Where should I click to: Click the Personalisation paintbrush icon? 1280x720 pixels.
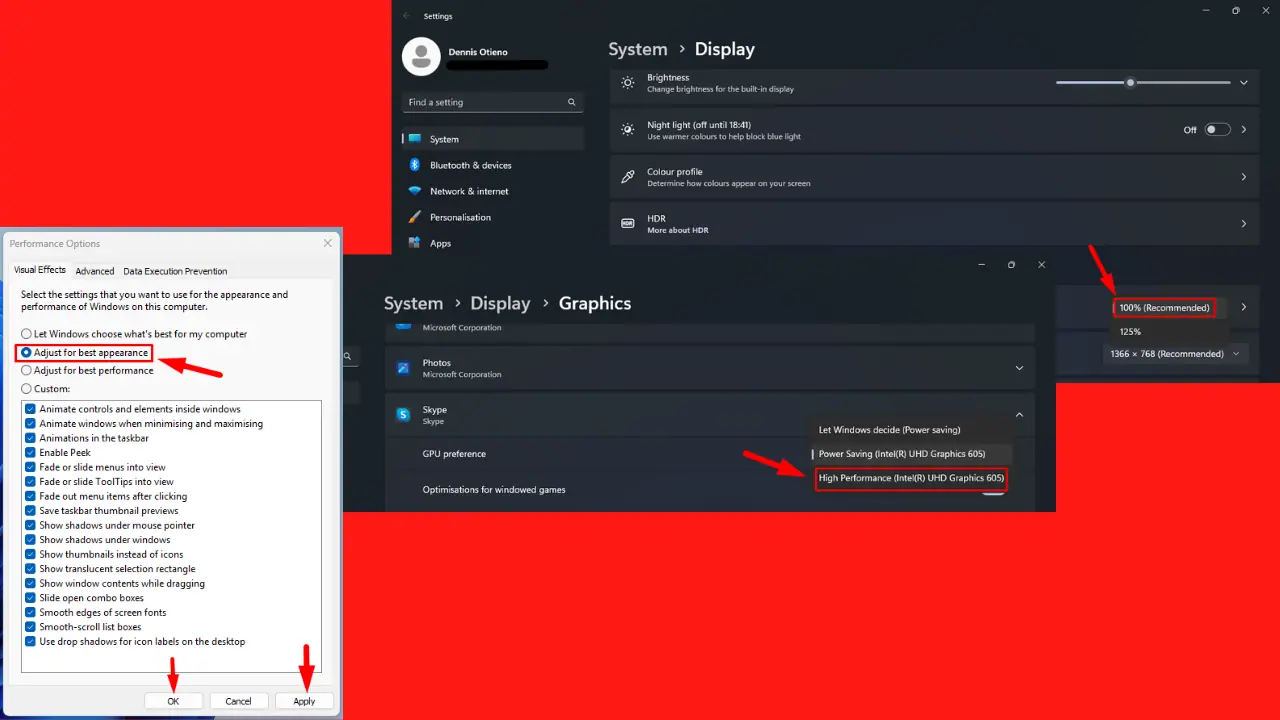pos(414,217)
